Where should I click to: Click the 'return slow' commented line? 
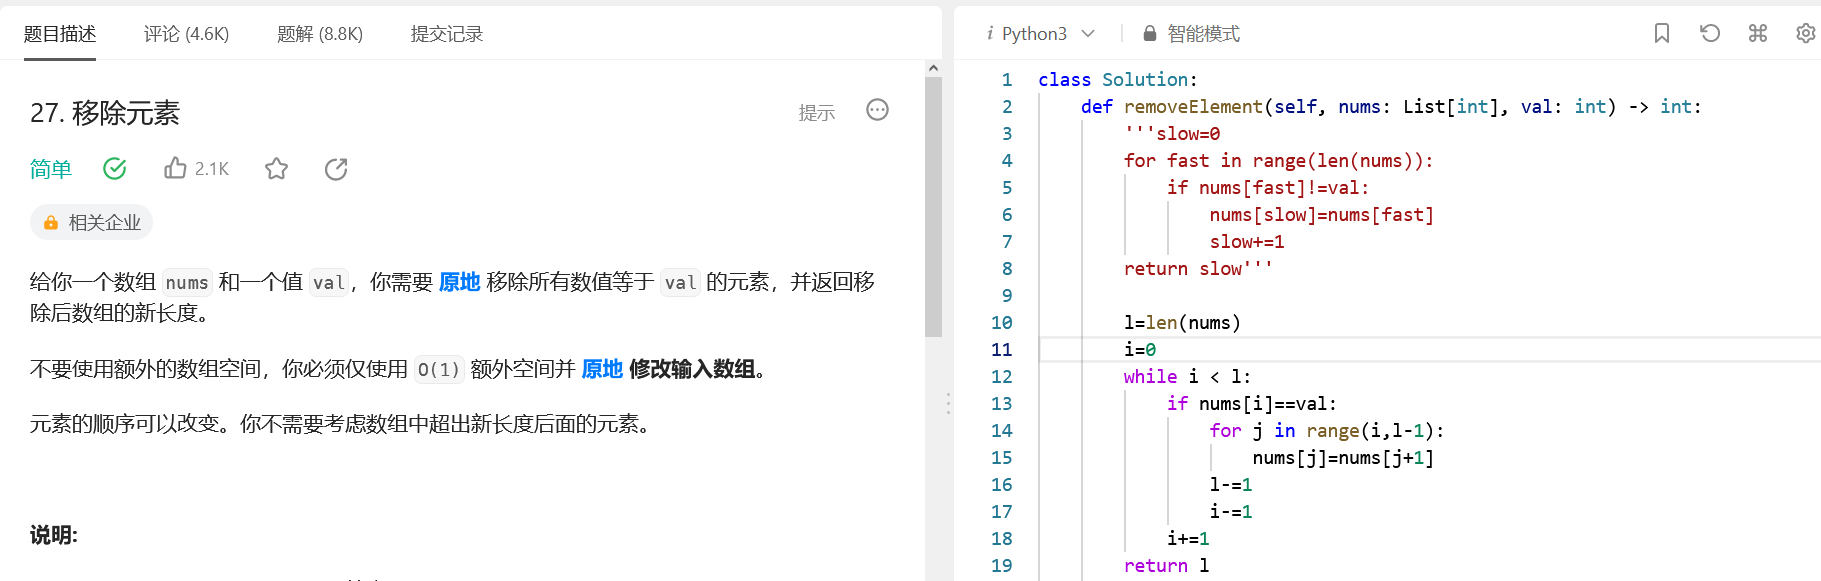coord(1198,268)
